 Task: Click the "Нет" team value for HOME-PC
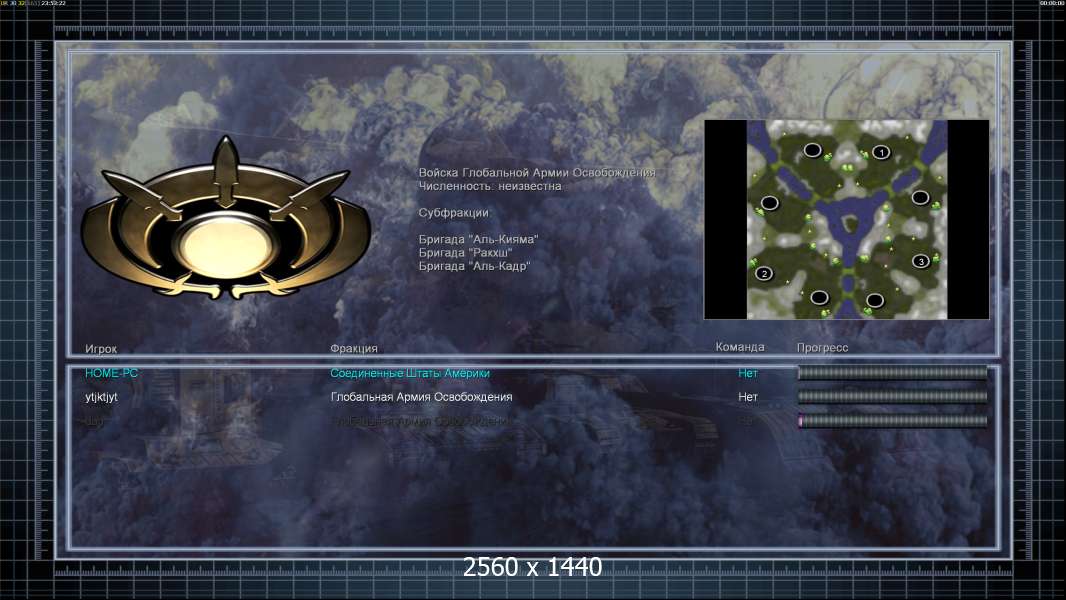click(748, 373)
